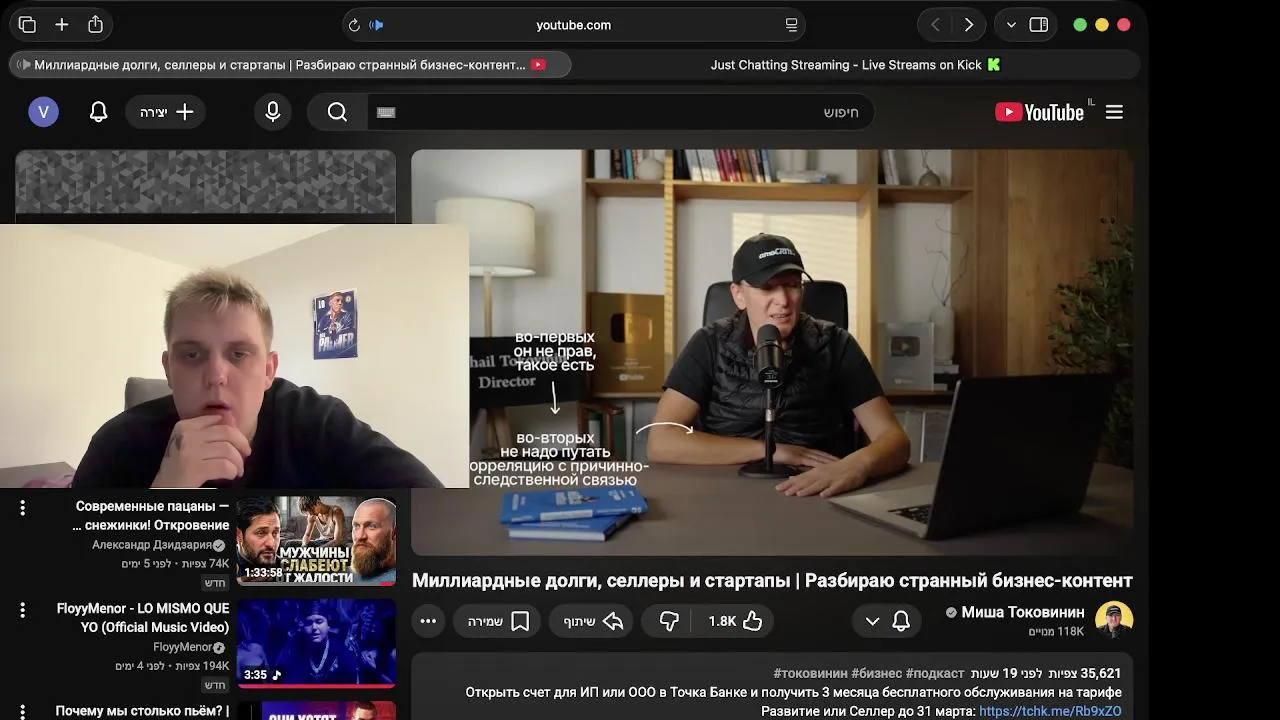Click the שמירה save button
Viewport: 1280px width, 720px height.
(497, 621)
